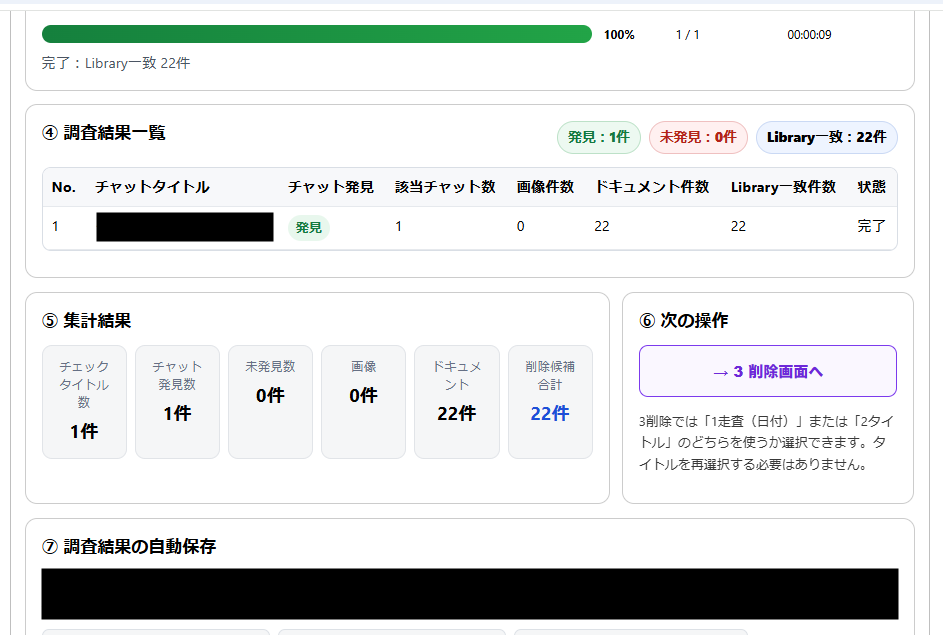This screenshot has width=943, height=635.
Task: Select the 未発見数 0件 card
Action: click(x=271, y=402)
